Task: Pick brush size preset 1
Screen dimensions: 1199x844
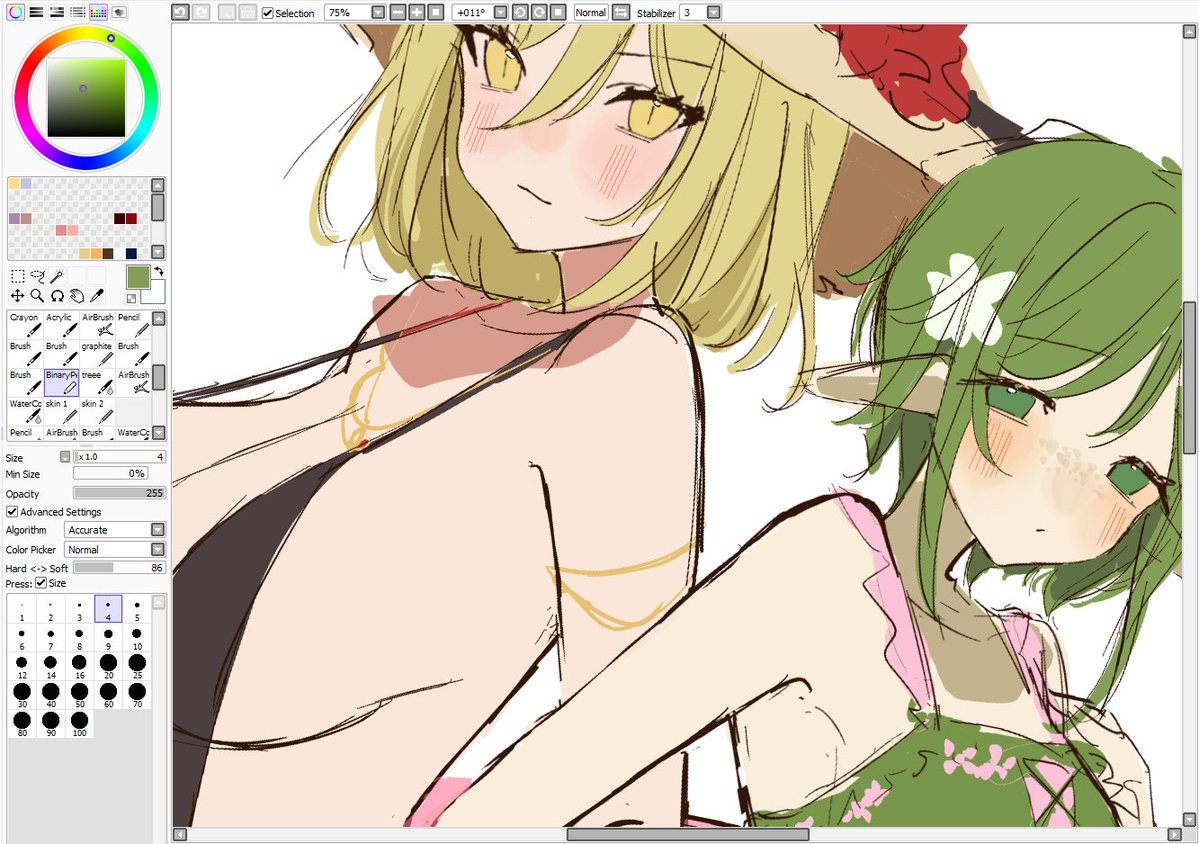Action: tap(21, 610)
